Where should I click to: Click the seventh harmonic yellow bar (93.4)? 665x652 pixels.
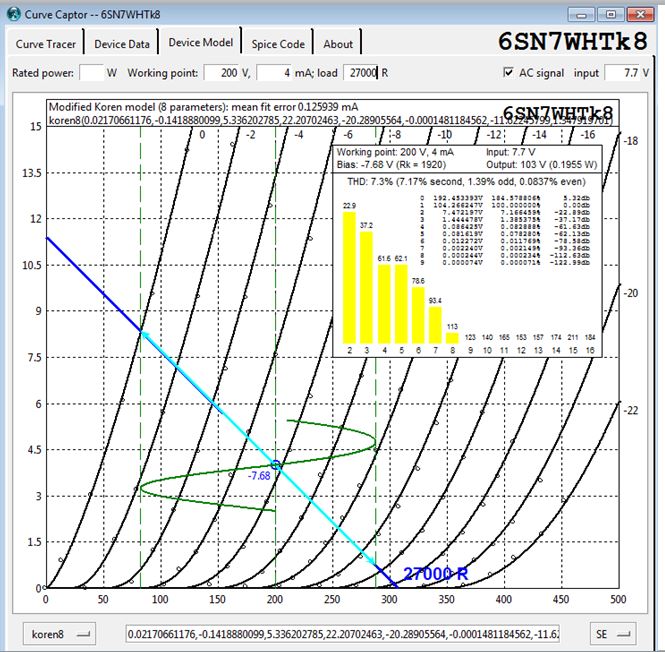click(435, 325)
